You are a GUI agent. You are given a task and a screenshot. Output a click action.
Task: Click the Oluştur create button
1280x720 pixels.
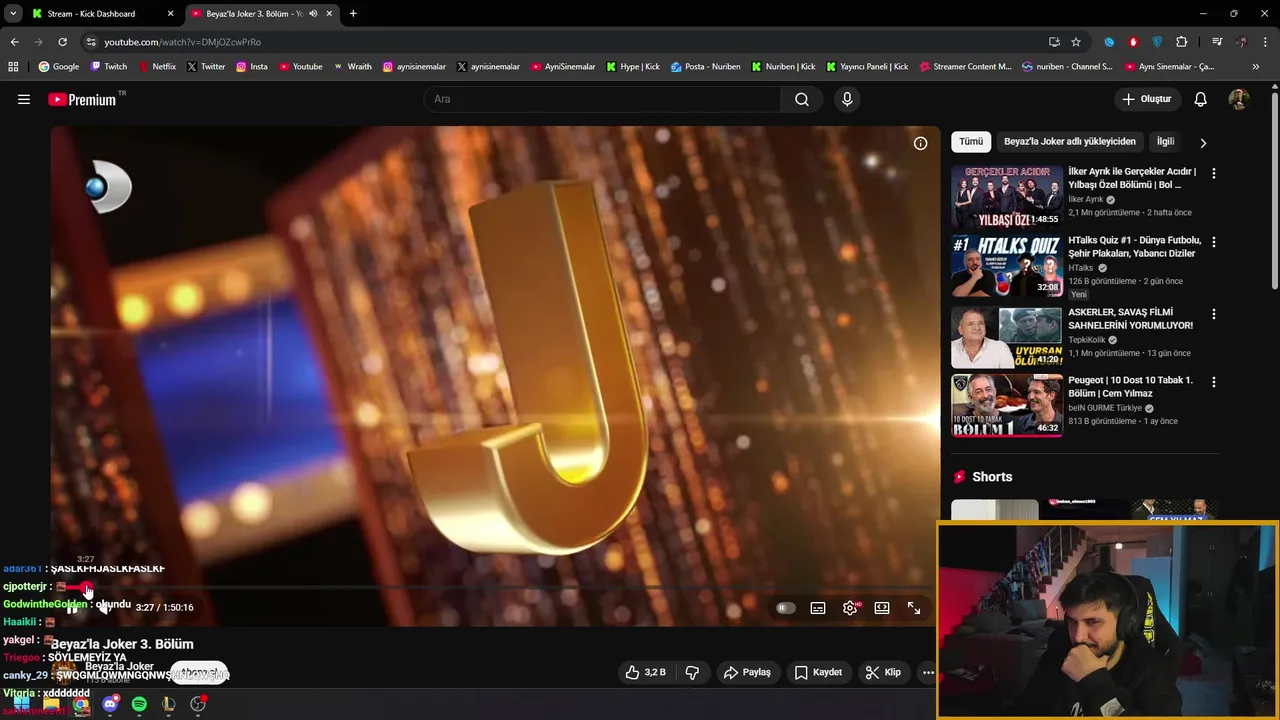[x=1147, y=99]
